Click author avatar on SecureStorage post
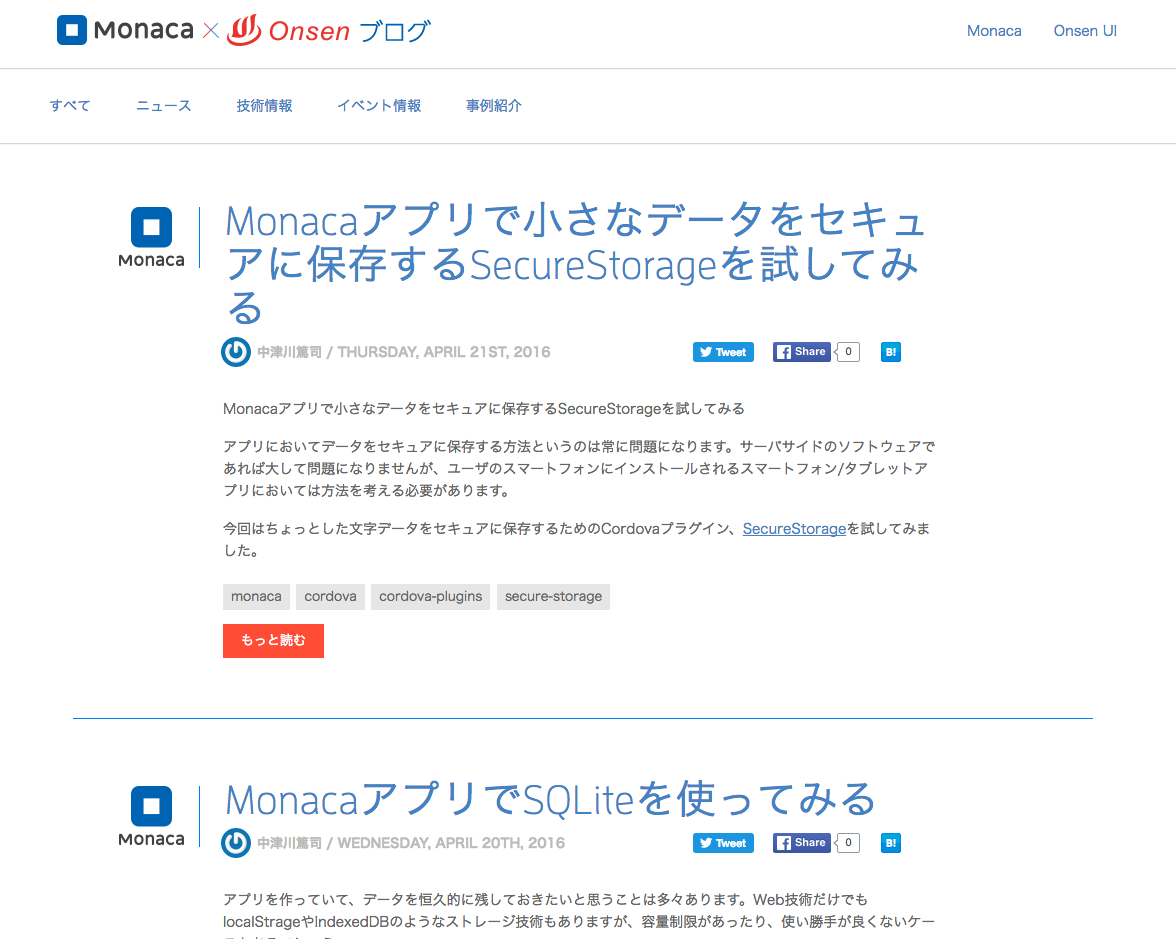 coord(236,352)
